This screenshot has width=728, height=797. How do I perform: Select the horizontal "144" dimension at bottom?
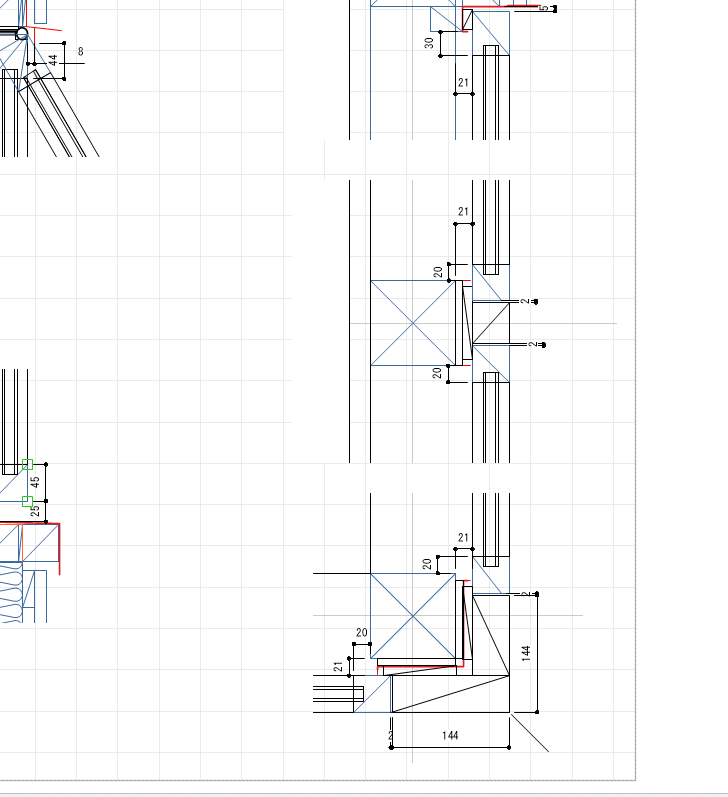click(450, 736)
